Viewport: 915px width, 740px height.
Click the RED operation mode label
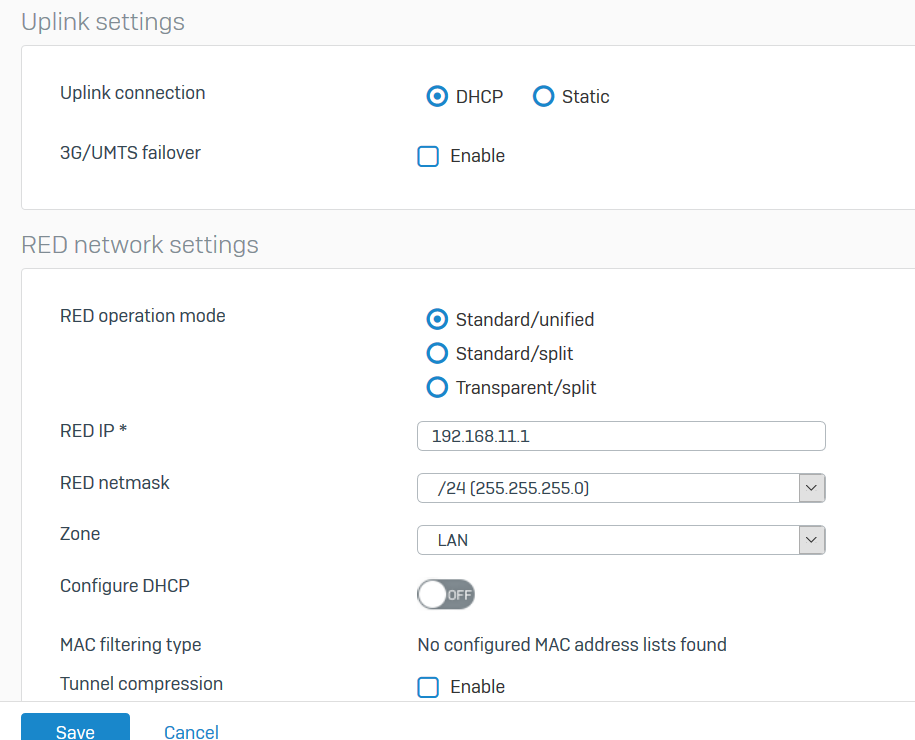pyautogui.click(x=143, y=316)
